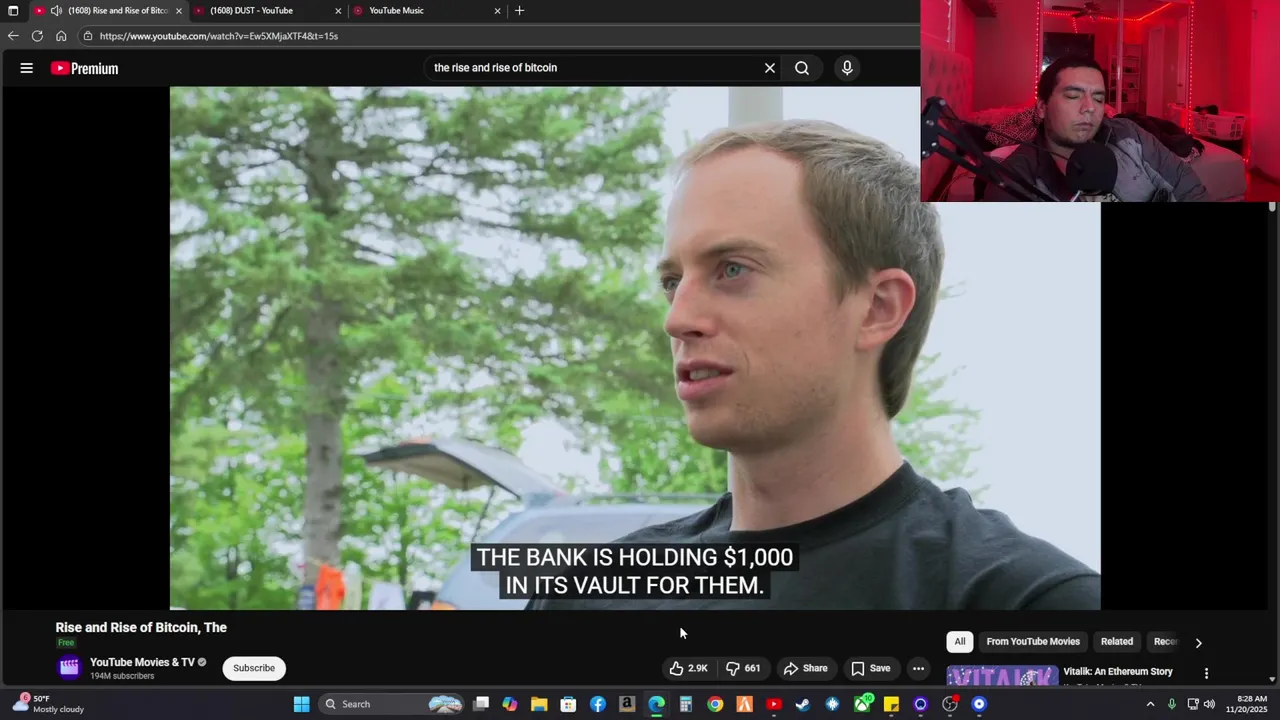Open Task View in the taskbar
The height and width of the screenshot is (720, 1280).
(481, 704)
